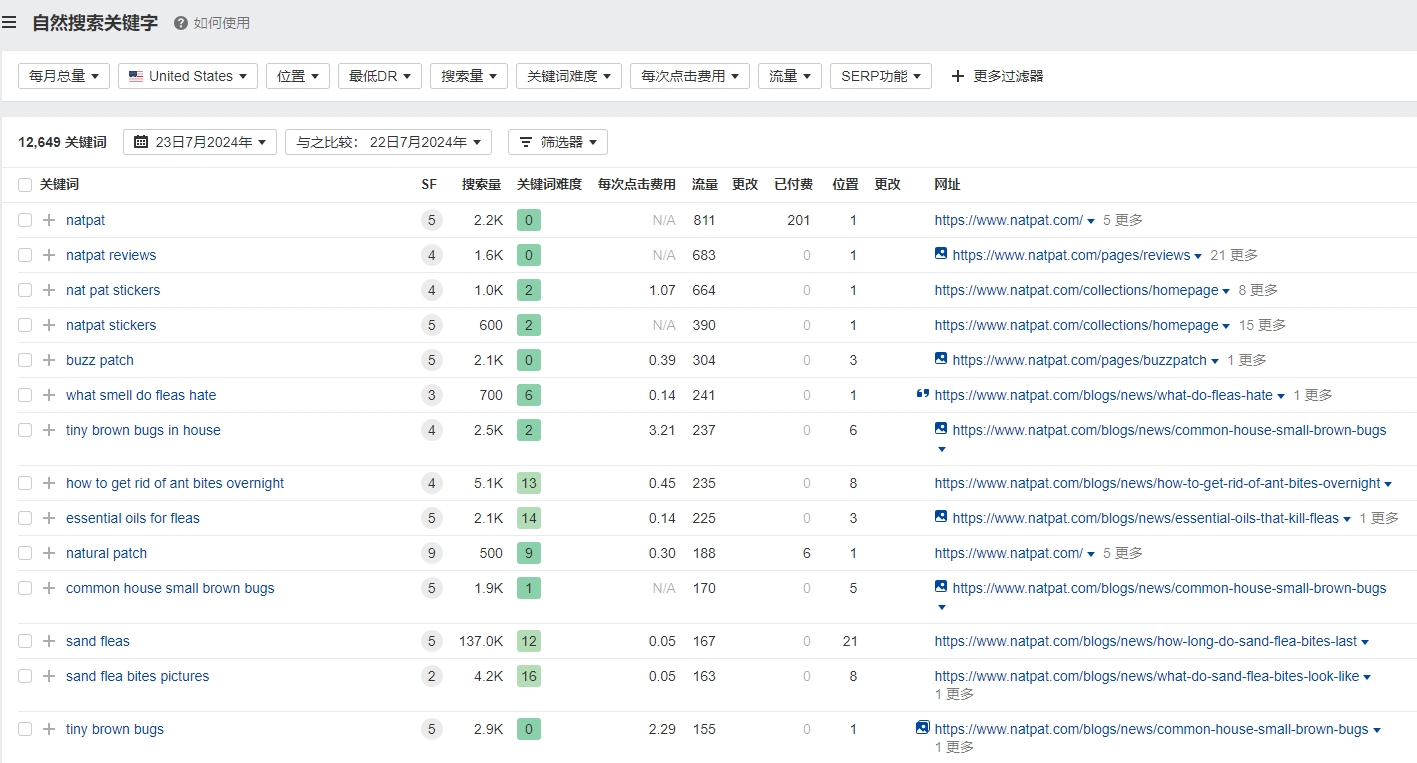Open the hamburger menu icon
The width and height of the screenshot is (1417, 763).
pyautogui.click(x=9, y=22)
